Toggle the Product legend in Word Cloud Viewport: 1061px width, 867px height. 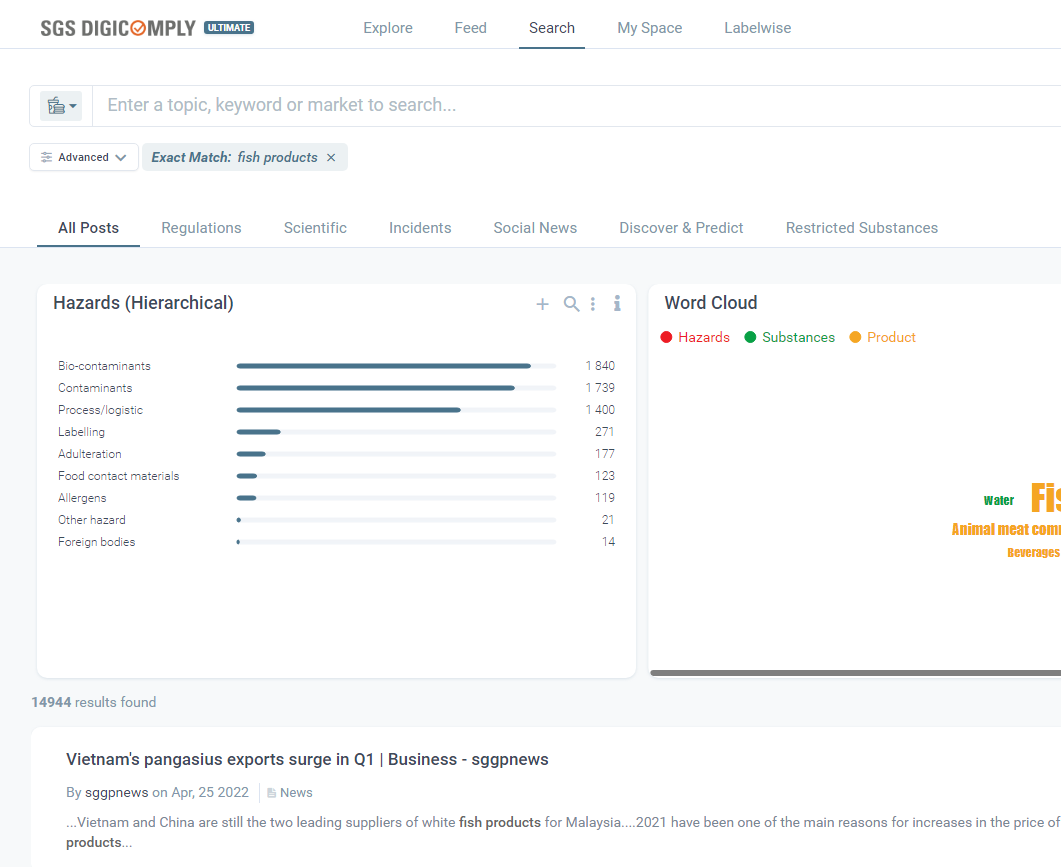click(882, 338)
